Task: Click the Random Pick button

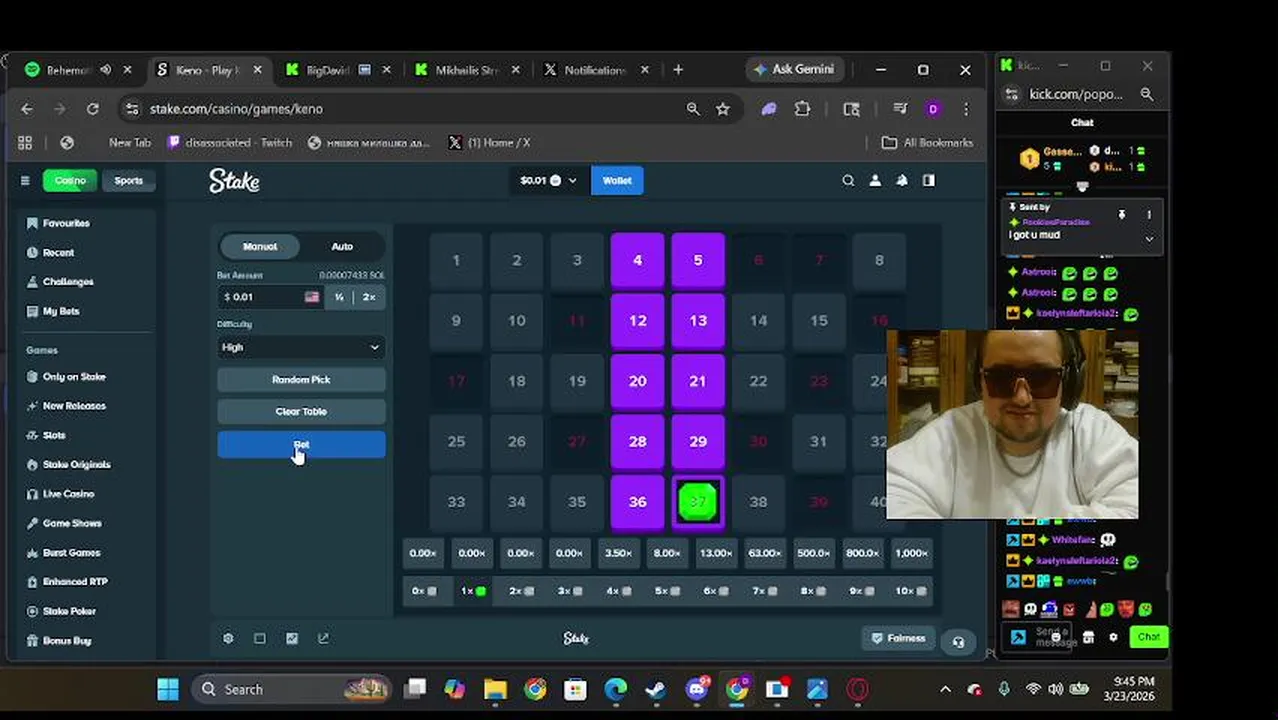Action: click(x=301, y=380)
